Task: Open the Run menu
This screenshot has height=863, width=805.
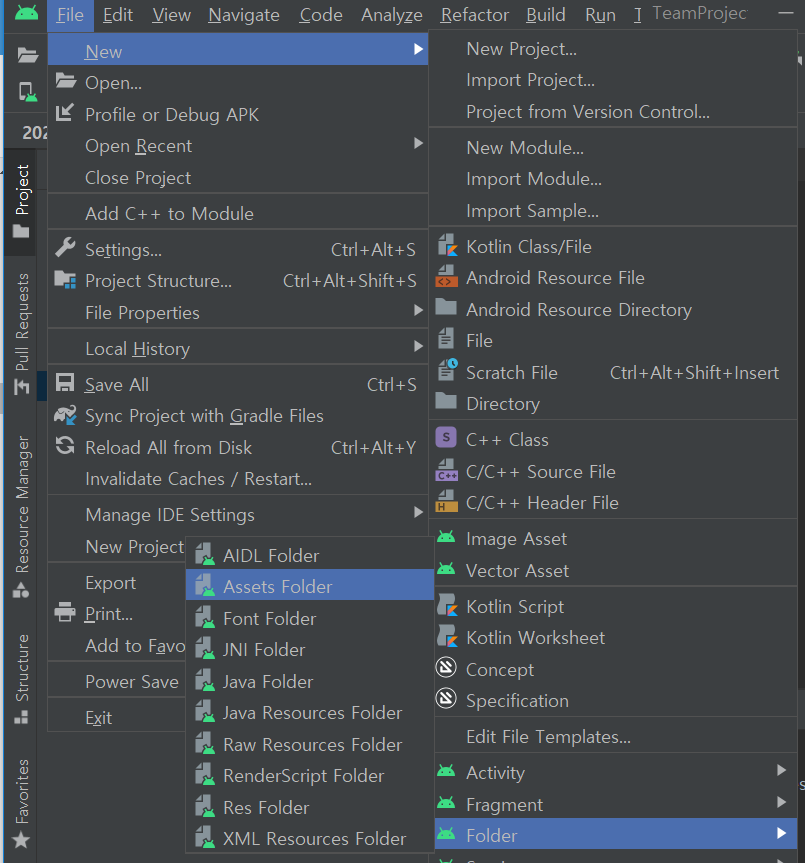Action: (x=600, y=15)
